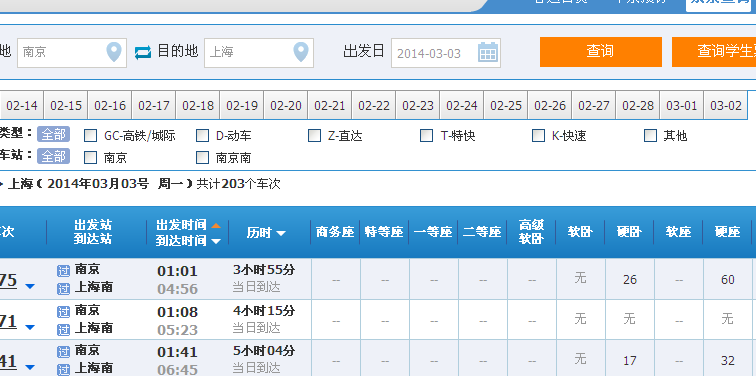Select date tab 02-18

click(x=198, y=106)
